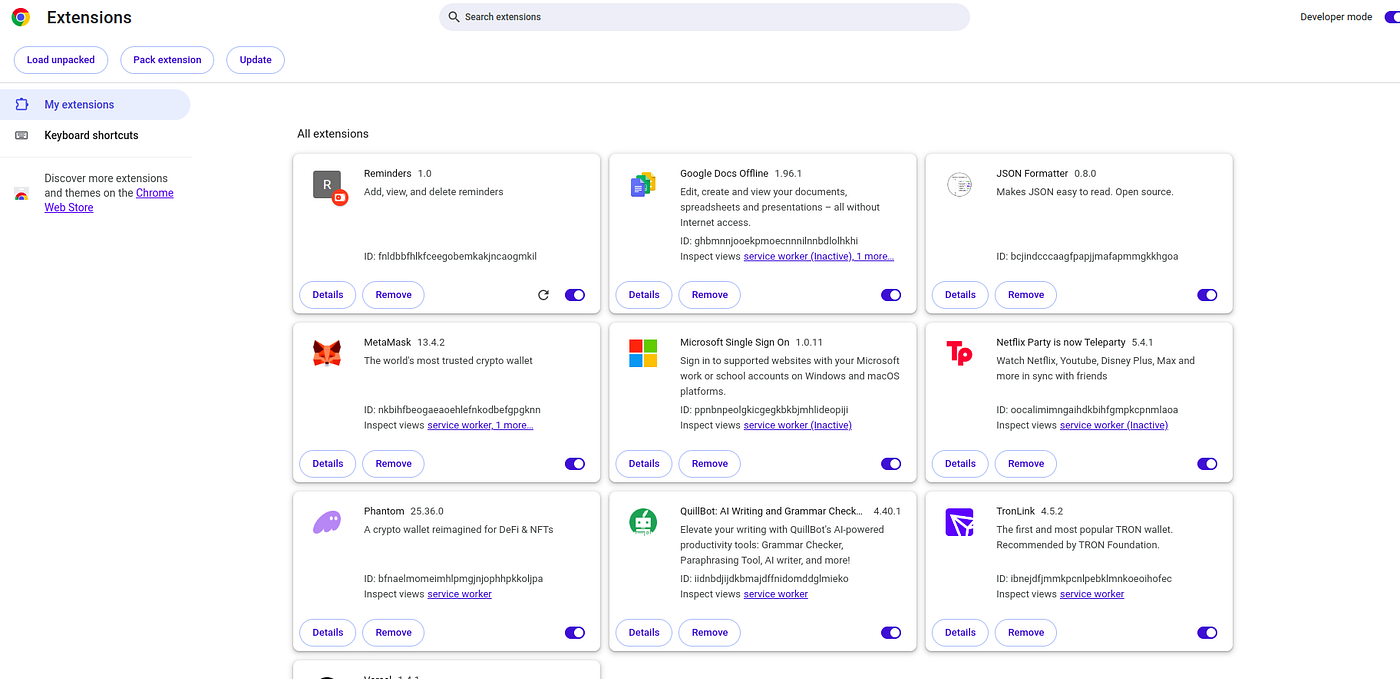Open Details for Google Docs Offline
The height and width of the screenshot is (679, 1400).
tap(644, 295)
